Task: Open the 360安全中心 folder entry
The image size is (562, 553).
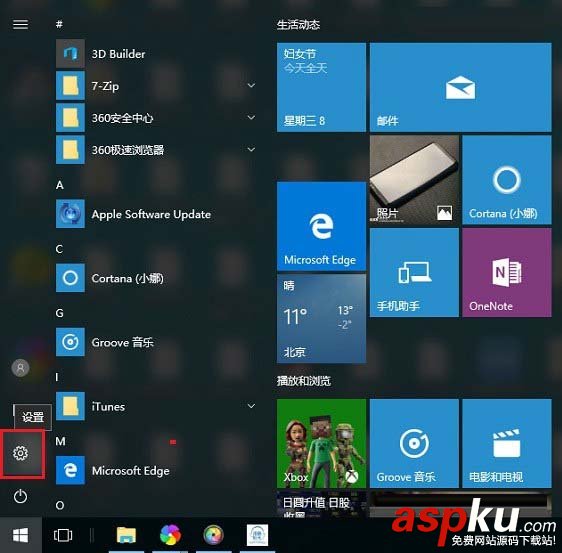Action: coord(156,118)
